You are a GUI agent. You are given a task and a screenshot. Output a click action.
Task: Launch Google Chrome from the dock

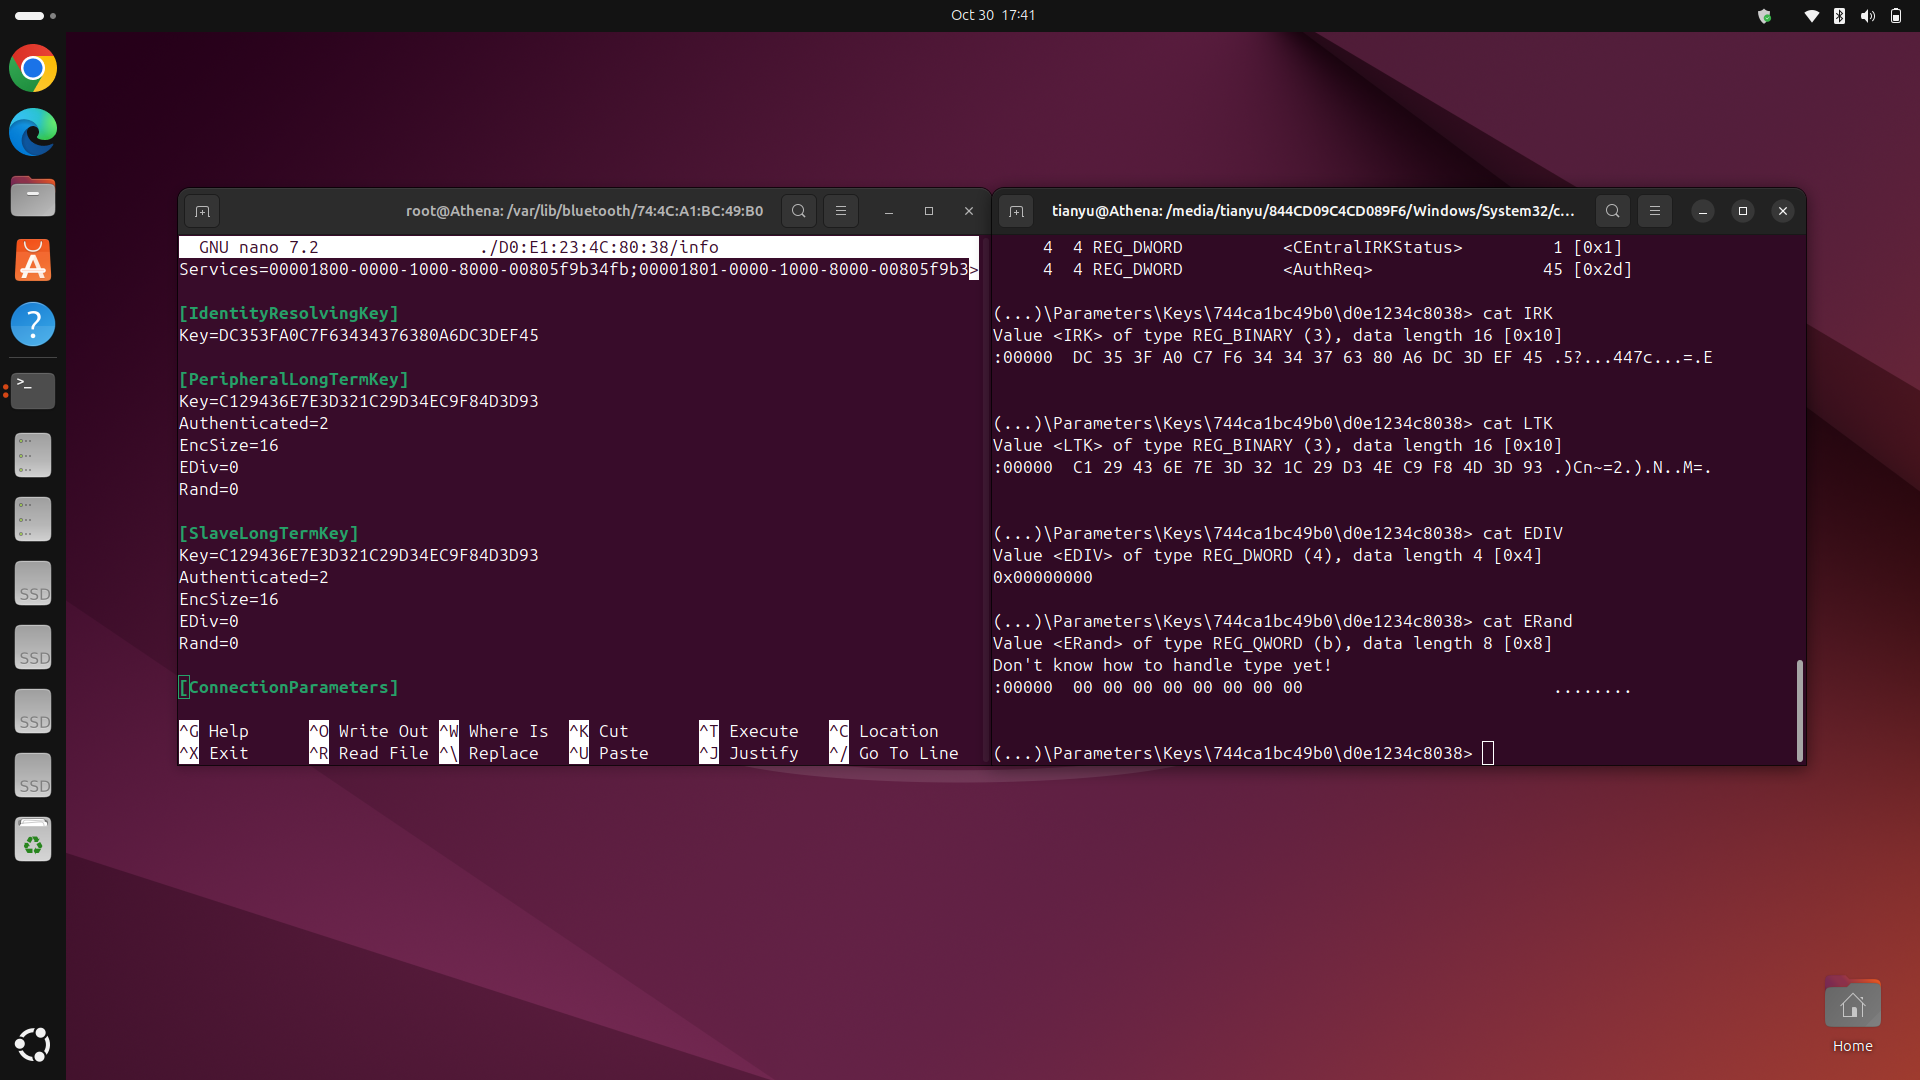coord(33,68)
